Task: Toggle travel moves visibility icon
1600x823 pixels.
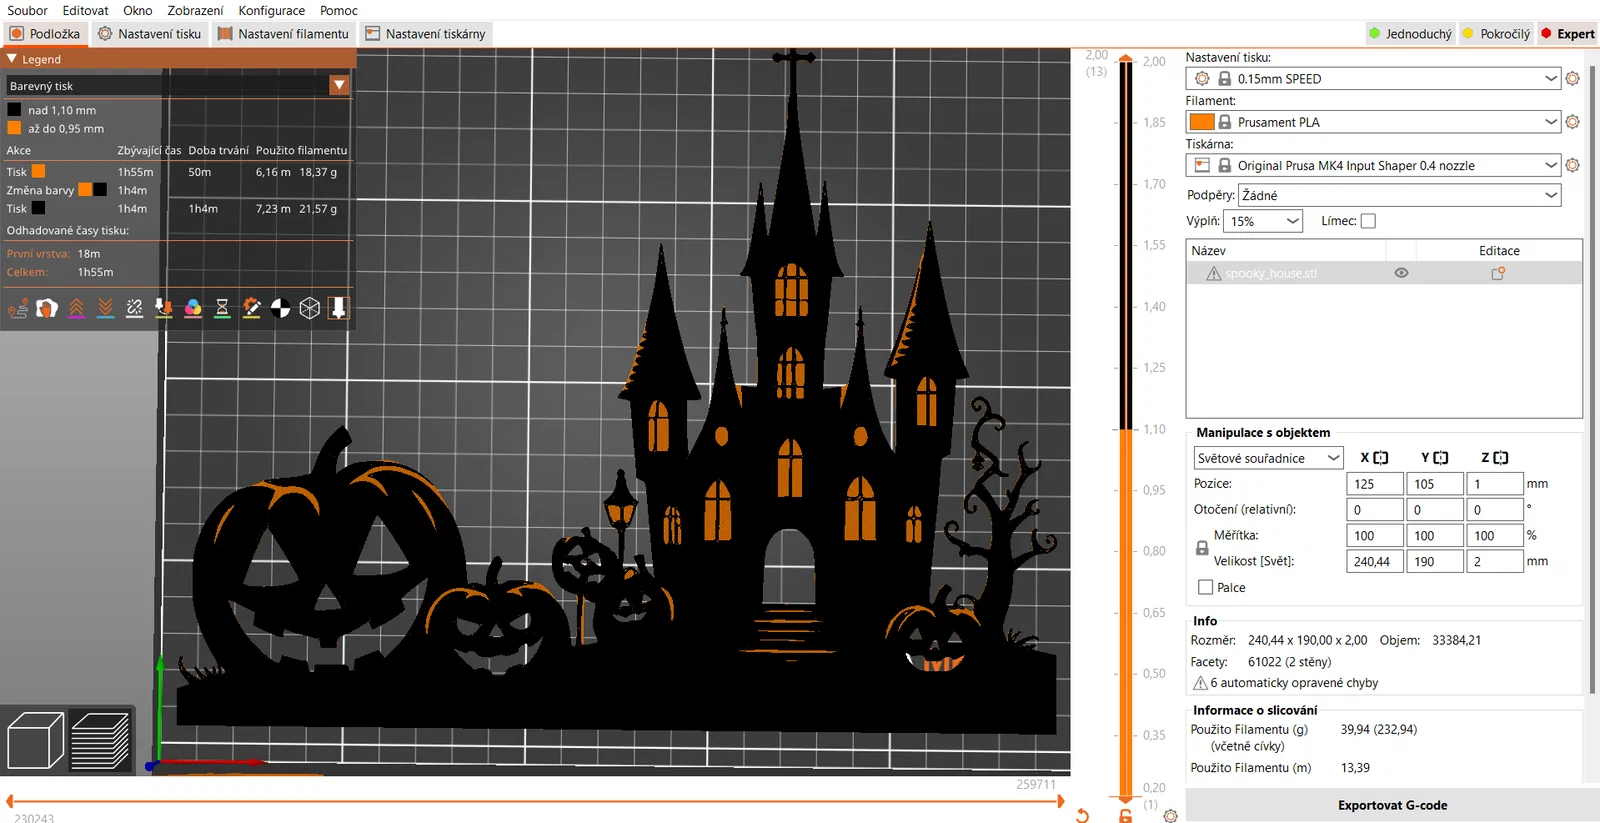Action: pyautogui.click(x=18, y=308)
